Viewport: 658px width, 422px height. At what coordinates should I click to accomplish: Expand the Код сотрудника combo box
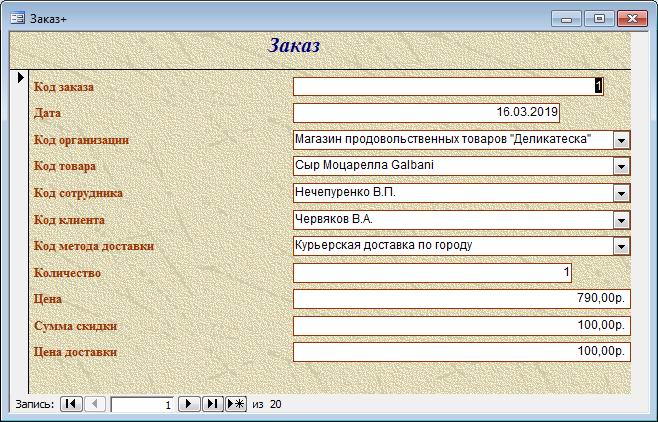(621, 193)
